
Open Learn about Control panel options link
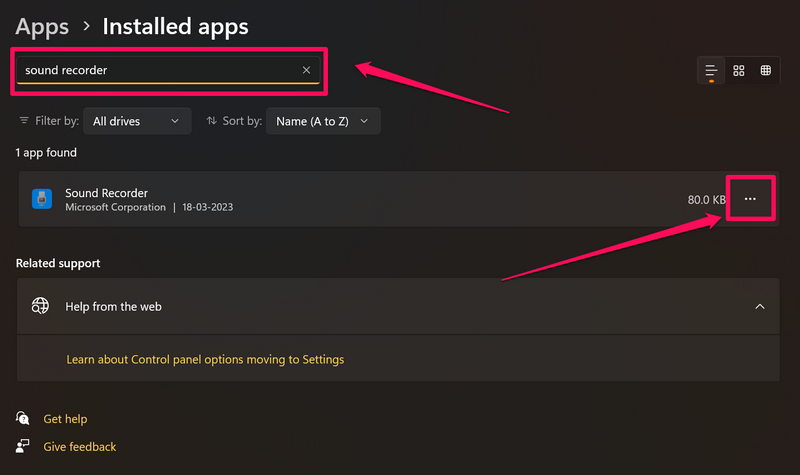click(x=205, y=359)
